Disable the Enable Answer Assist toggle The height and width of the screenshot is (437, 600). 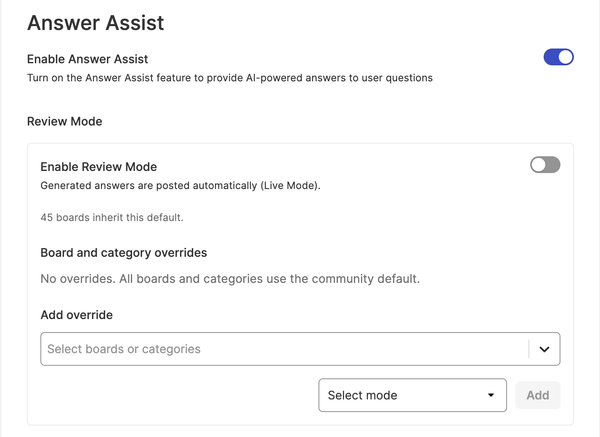tap(558, 57)
